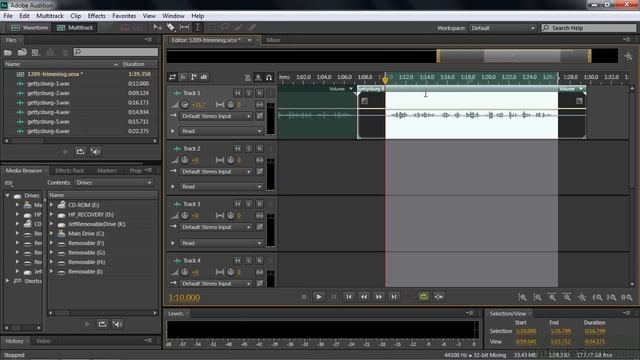
Task: Open the Multitrack menu
Action: 50,16
